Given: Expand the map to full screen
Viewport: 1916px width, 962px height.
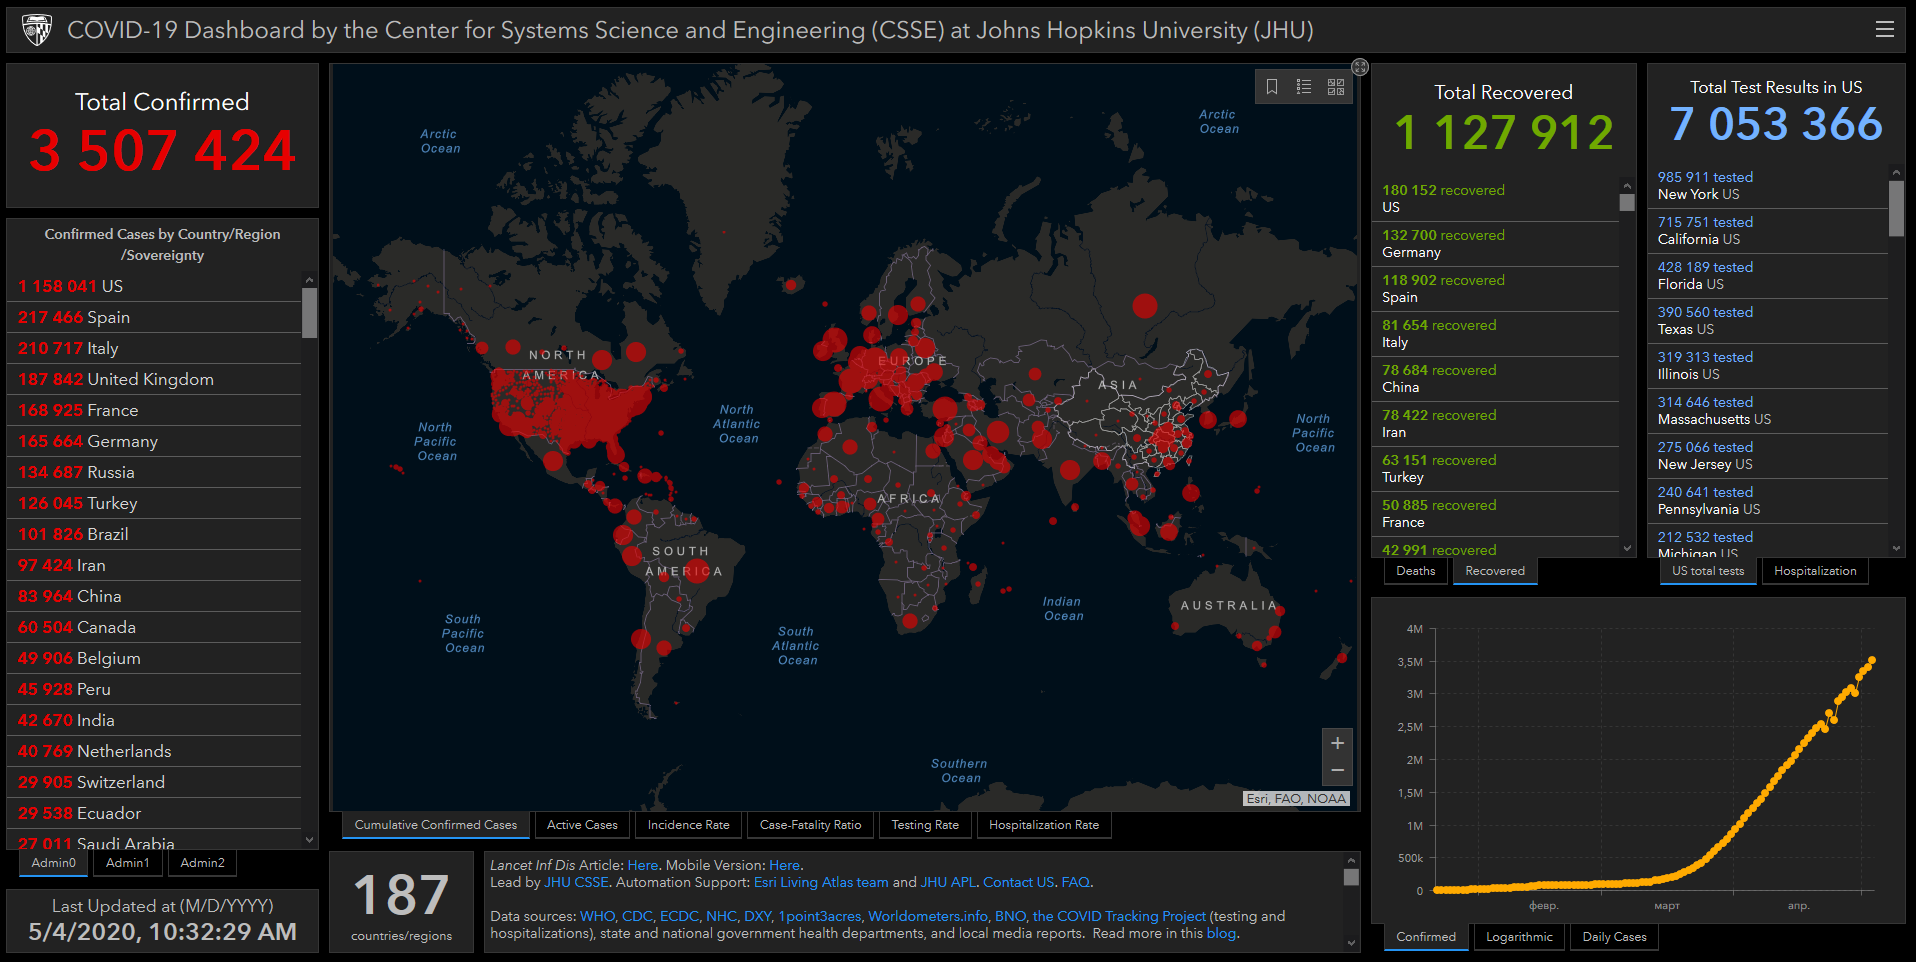Looking at the screenshot, I should click(1360, 67).
